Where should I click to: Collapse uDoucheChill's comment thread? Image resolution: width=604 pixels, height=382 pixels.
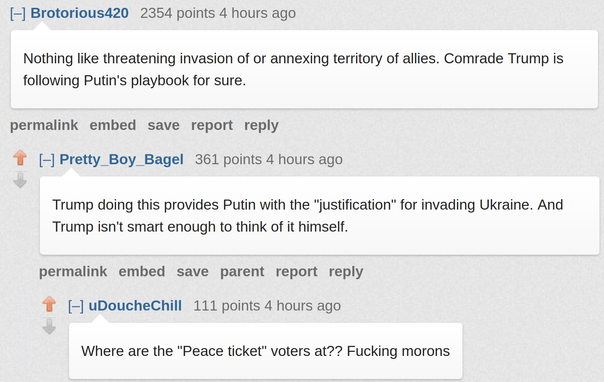(x=76, y=306)
